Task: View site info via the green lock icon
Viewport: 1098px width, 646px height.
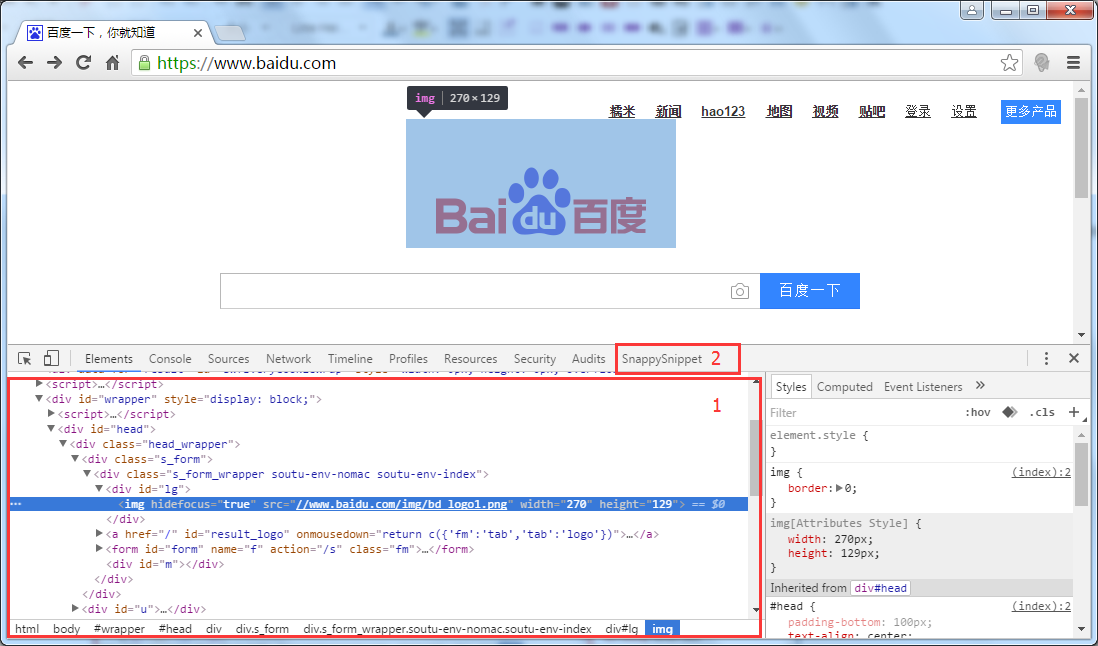Action: click(144, 63)
